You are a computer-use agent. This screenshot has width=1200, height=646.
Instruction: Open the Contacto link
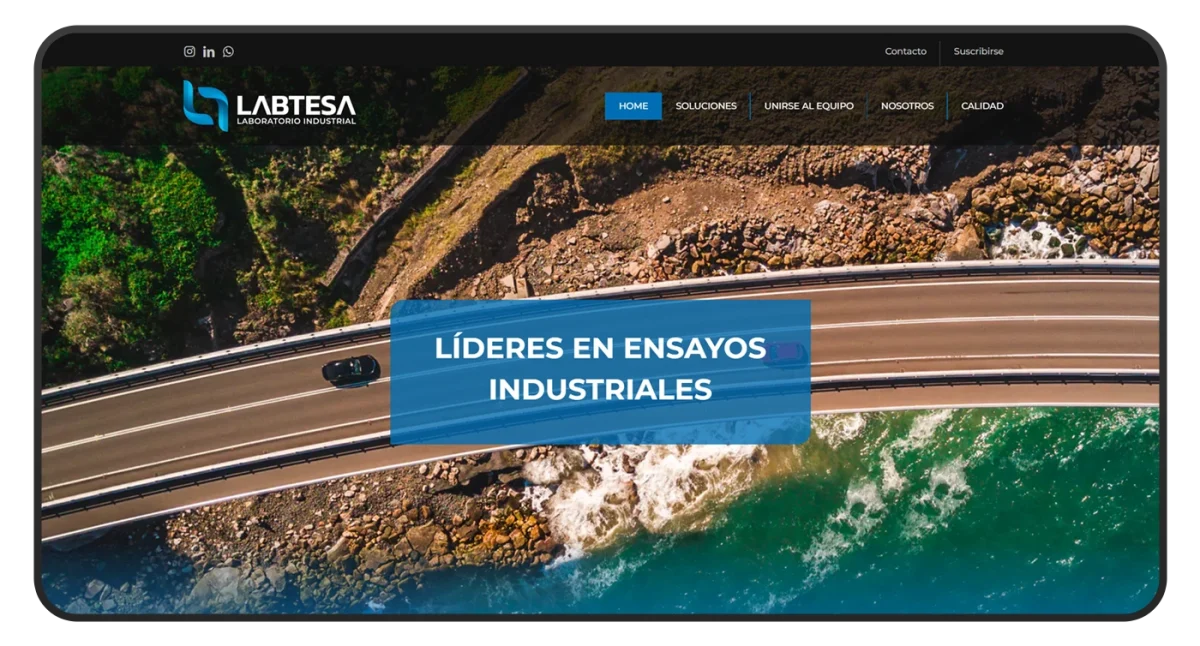tap(905, 51)
